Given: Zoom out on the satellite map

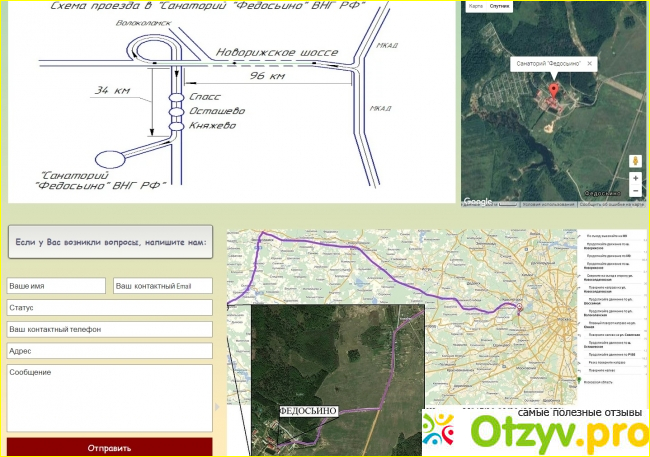Looking at the screenshot, I should click(635, 191).
